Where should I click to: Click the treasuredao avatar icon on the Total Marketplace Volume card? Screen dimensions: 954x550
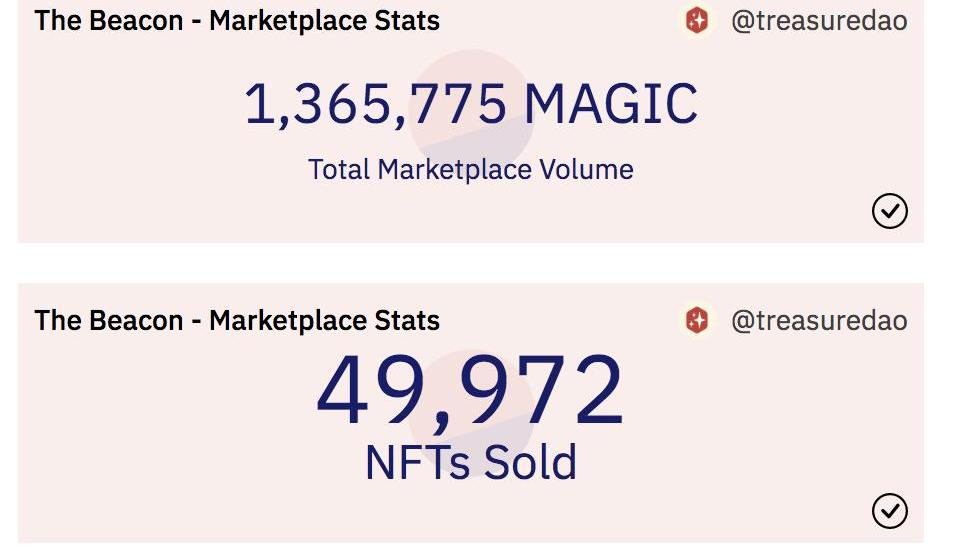point(697,20)
